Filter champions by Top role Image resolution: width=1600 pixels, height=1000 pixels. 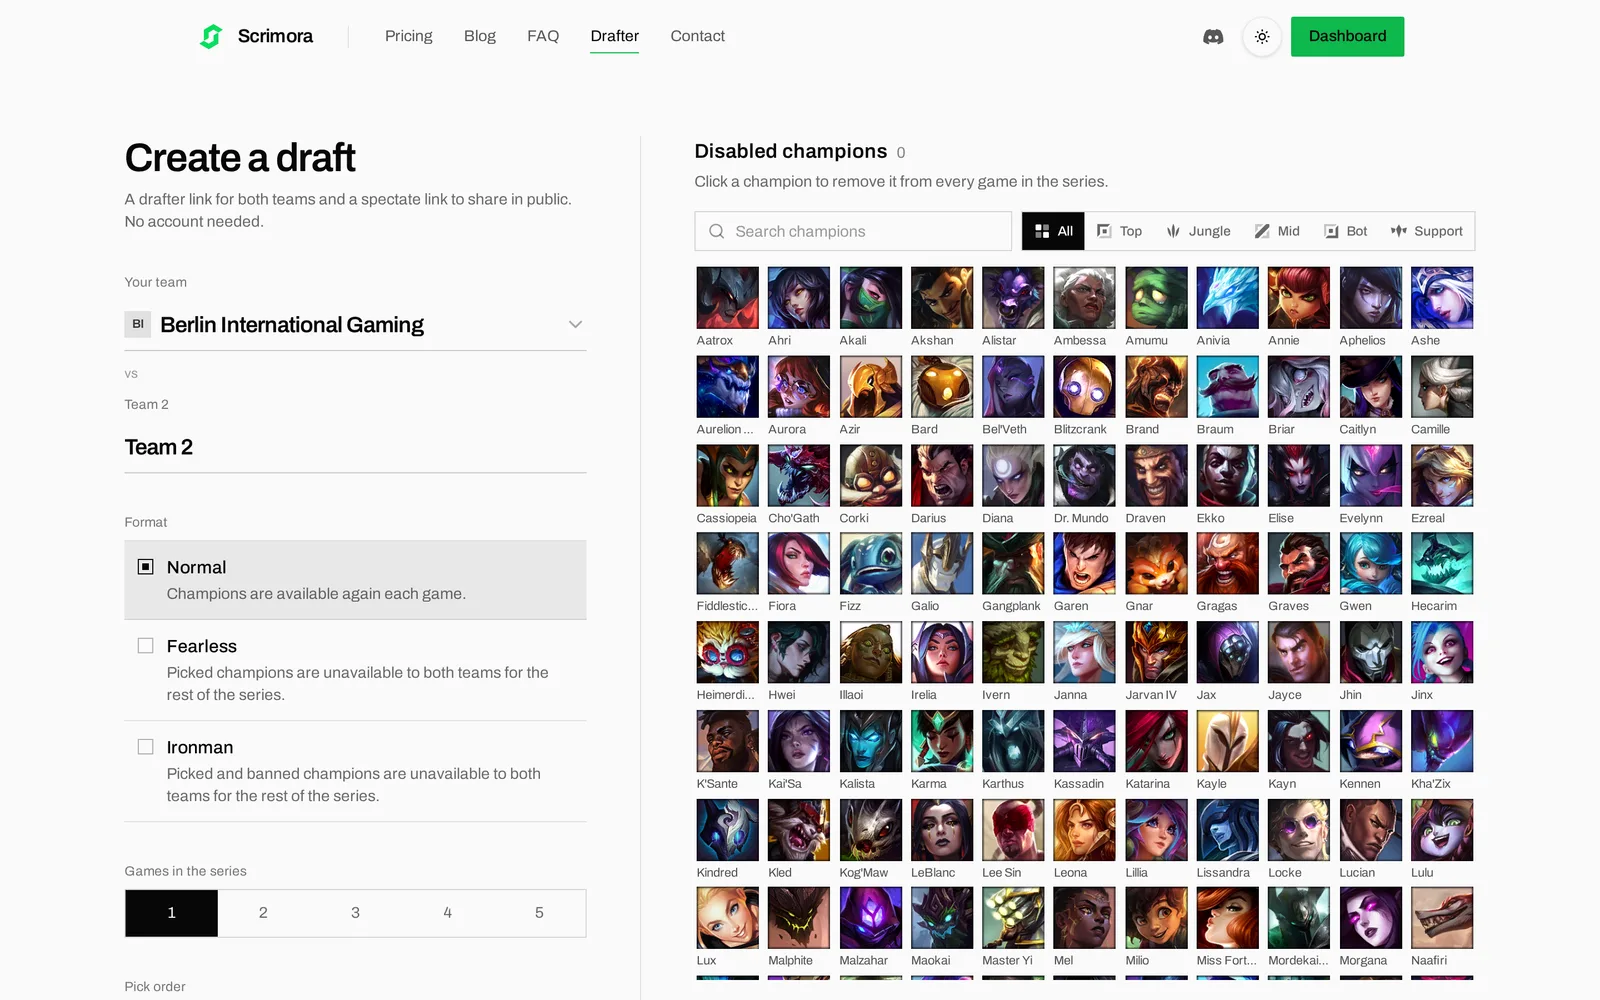(x=1119, y=231)
